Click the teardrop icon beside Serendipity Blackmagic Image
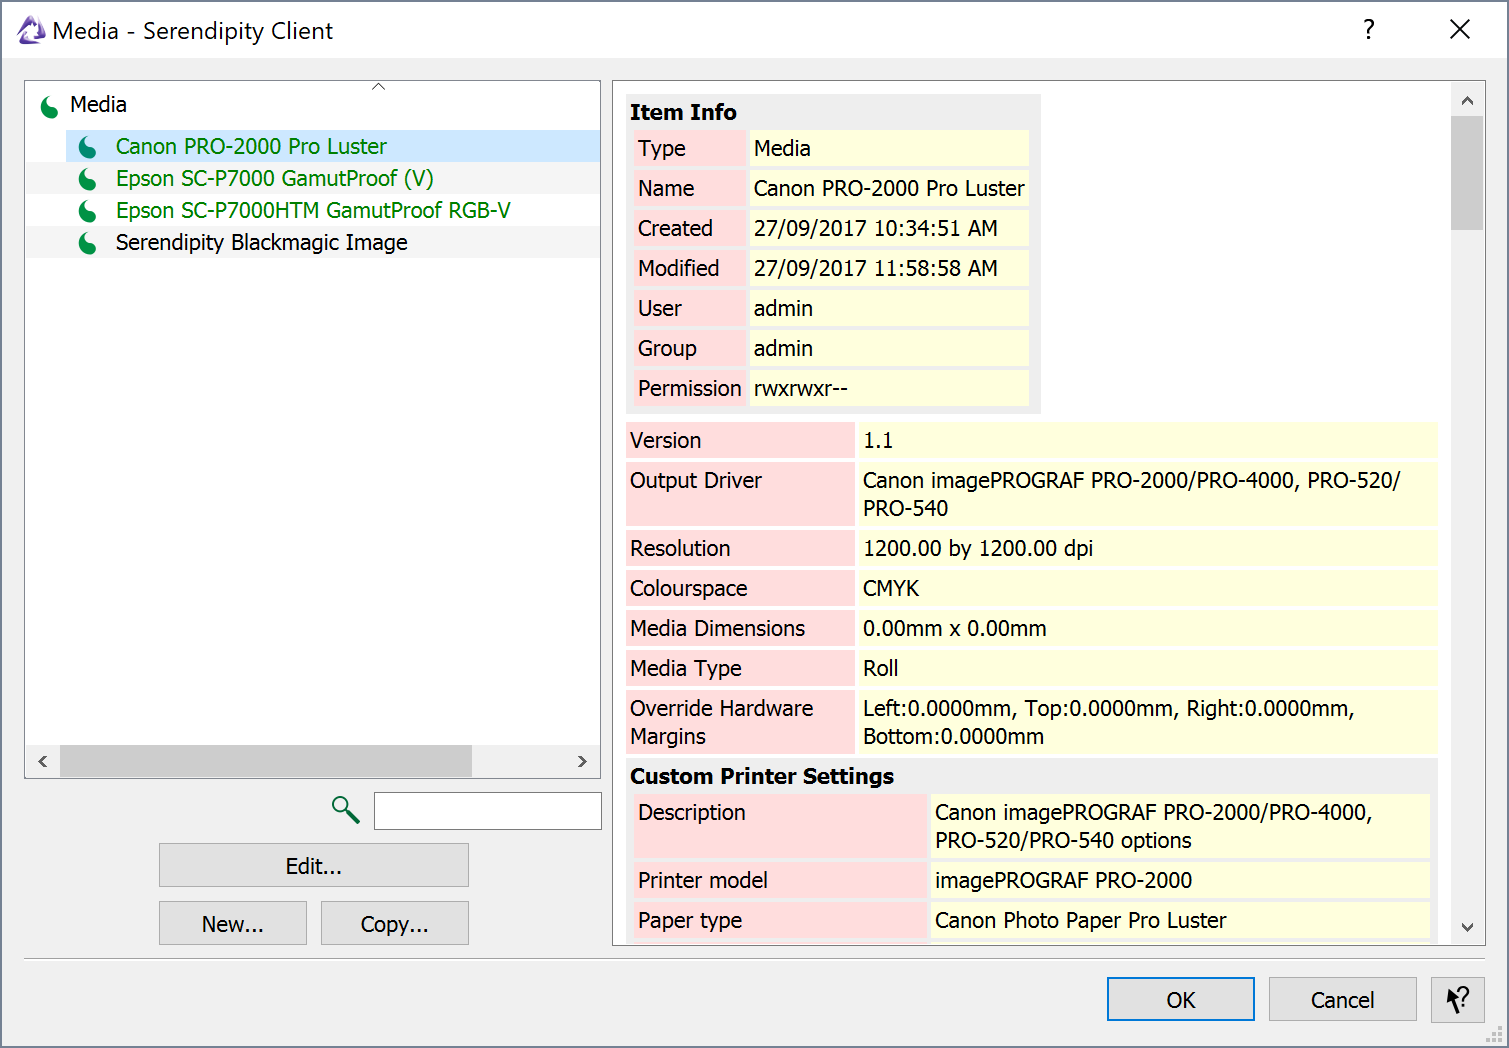 [x=87, y=242]
